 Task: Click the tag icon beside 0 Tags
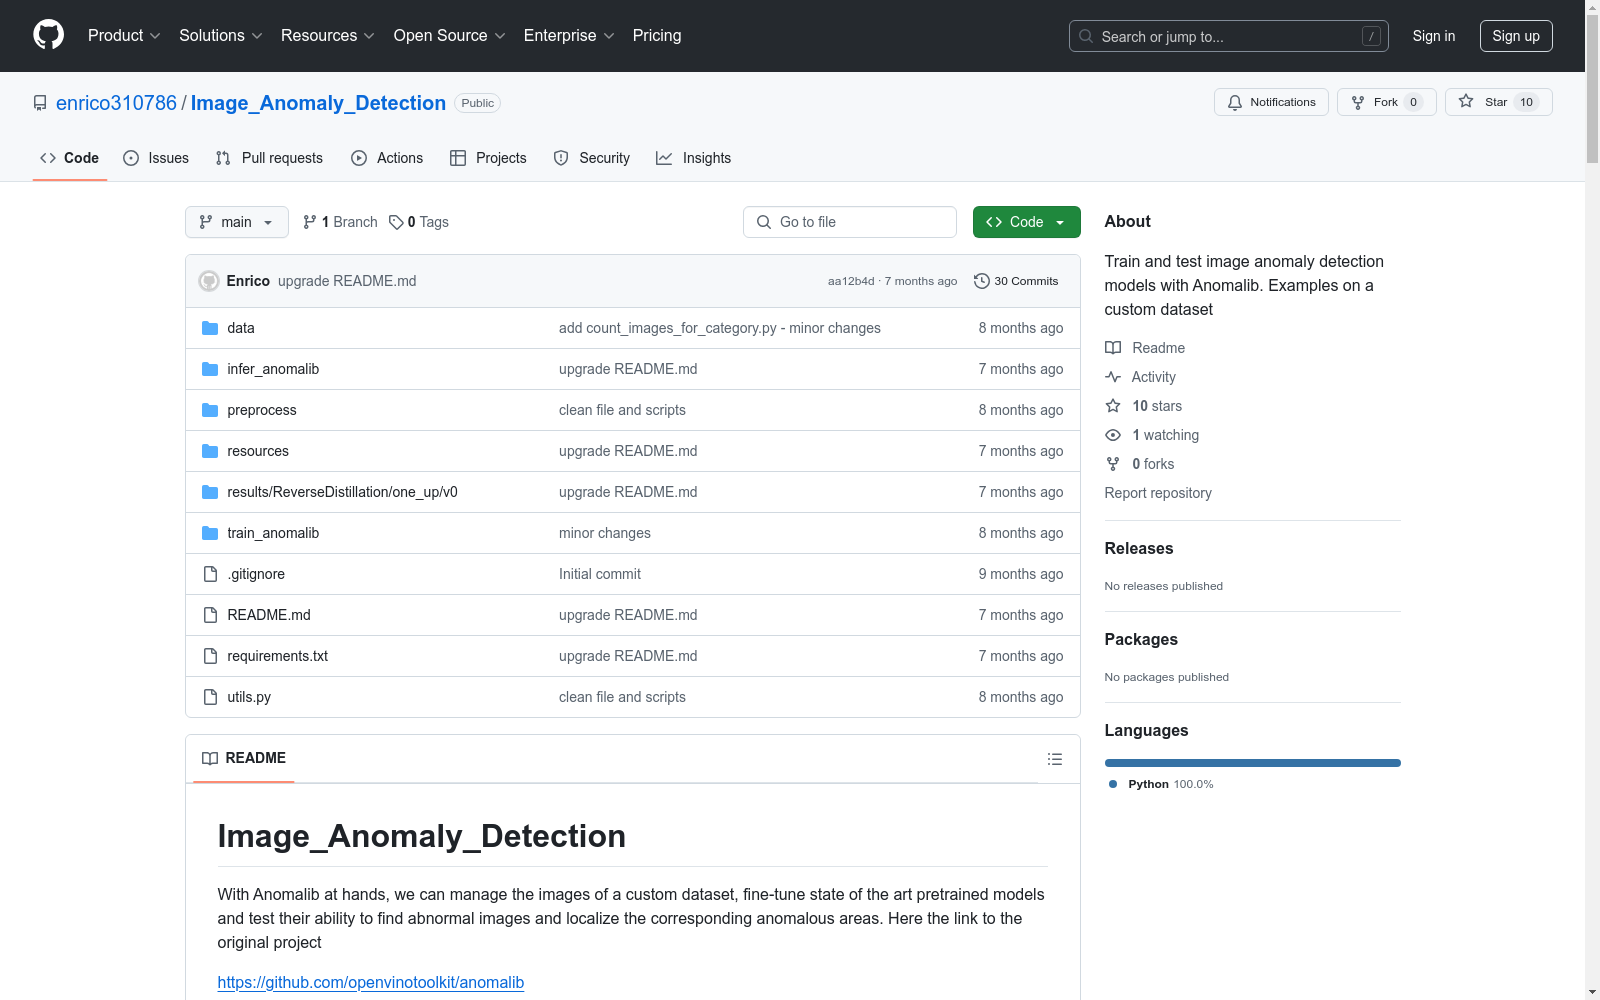pyautogui.click(x=396, y=222)
